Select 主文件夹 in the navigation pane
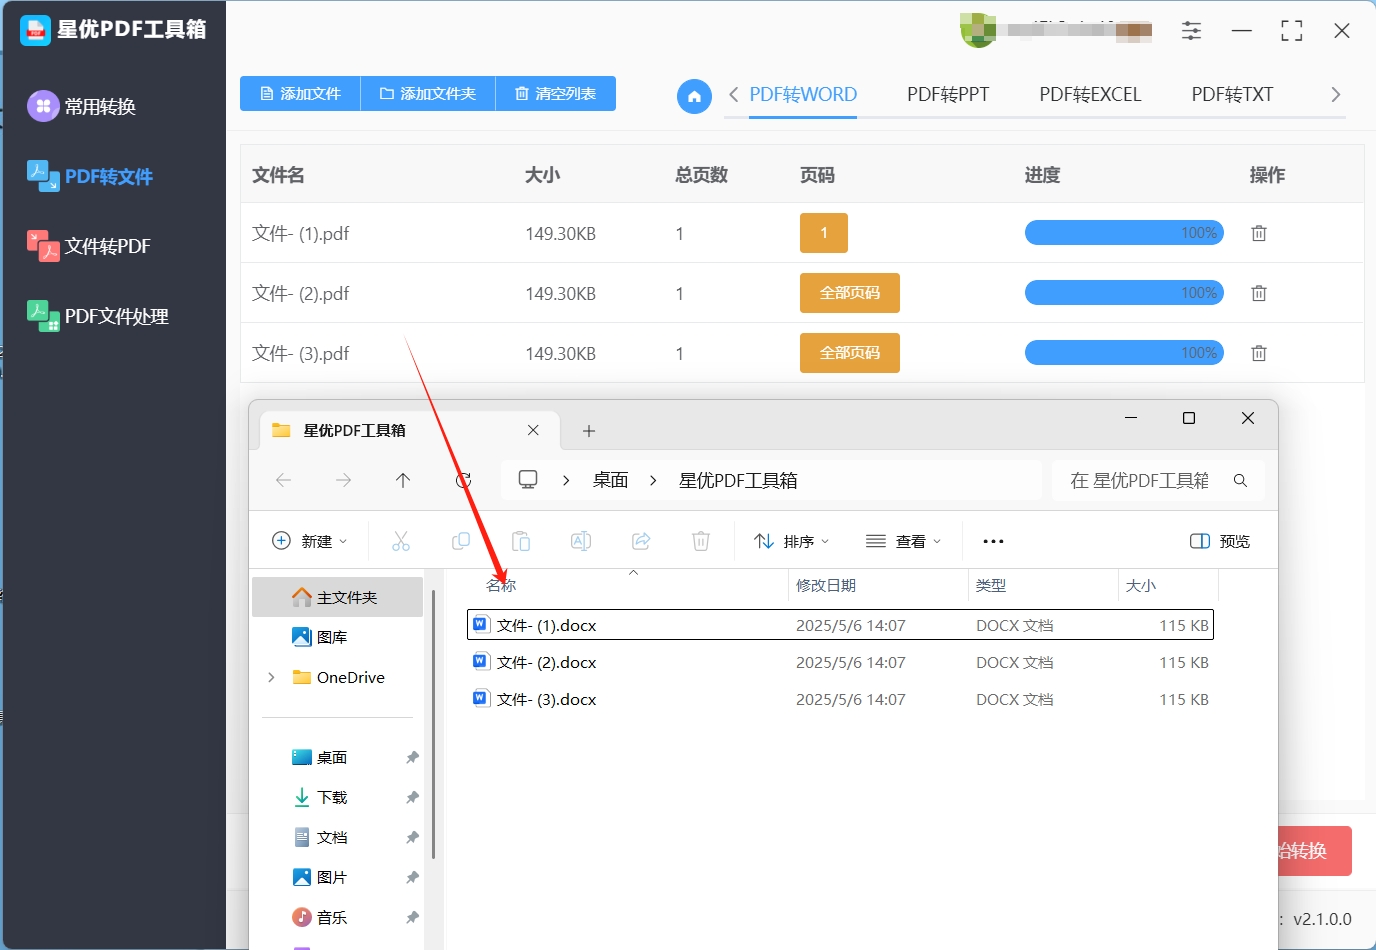The height and width of the screenshot is (950, 1376). click(337, 597)
